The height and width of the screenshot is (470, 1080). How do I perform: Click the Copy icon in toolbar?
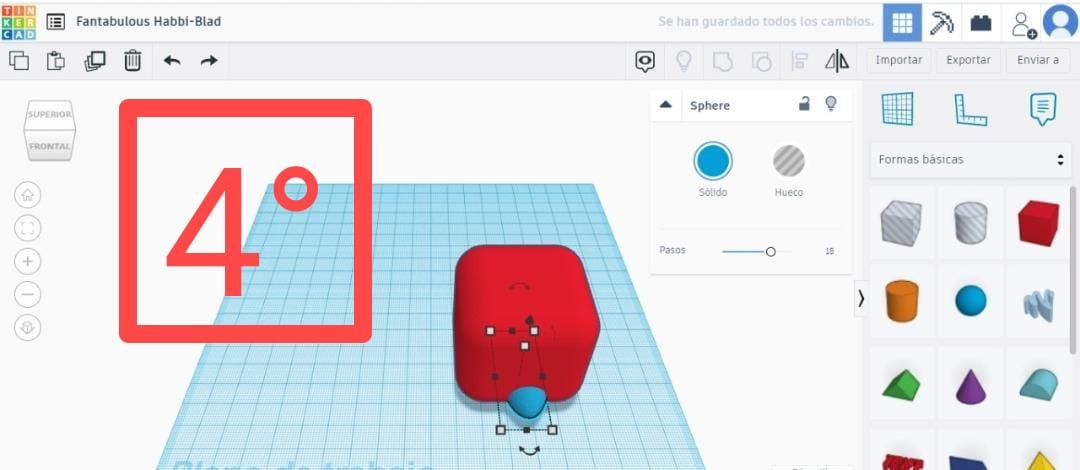tap(19, 61)
